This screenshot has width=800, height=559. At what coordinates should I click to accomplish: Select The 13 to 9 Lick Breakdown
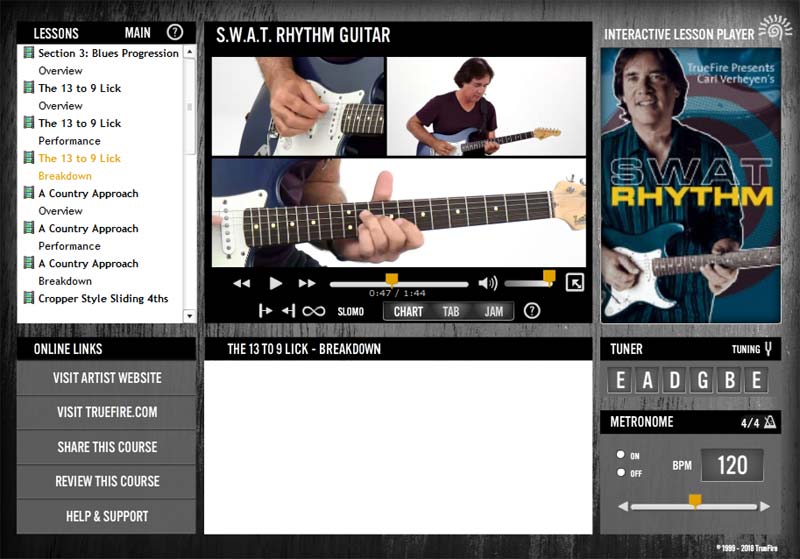[x=74, y=167]
